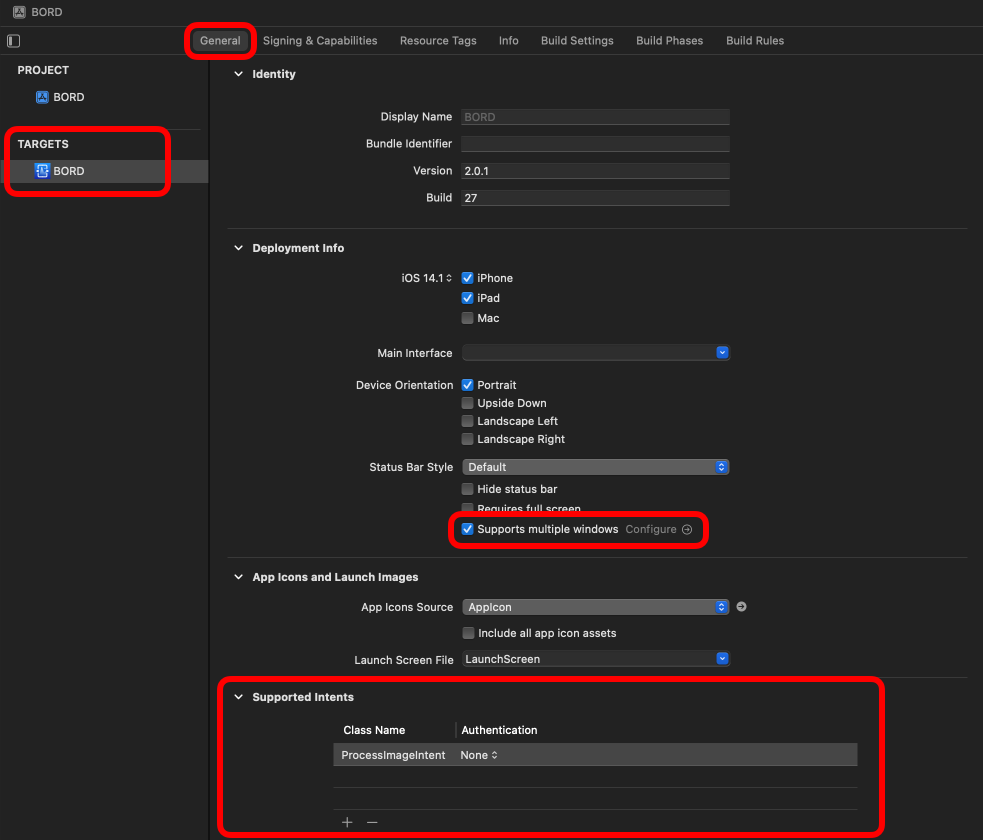Open the Main Interface dropdown
This screenshot has height=840, width=983.
596,352
